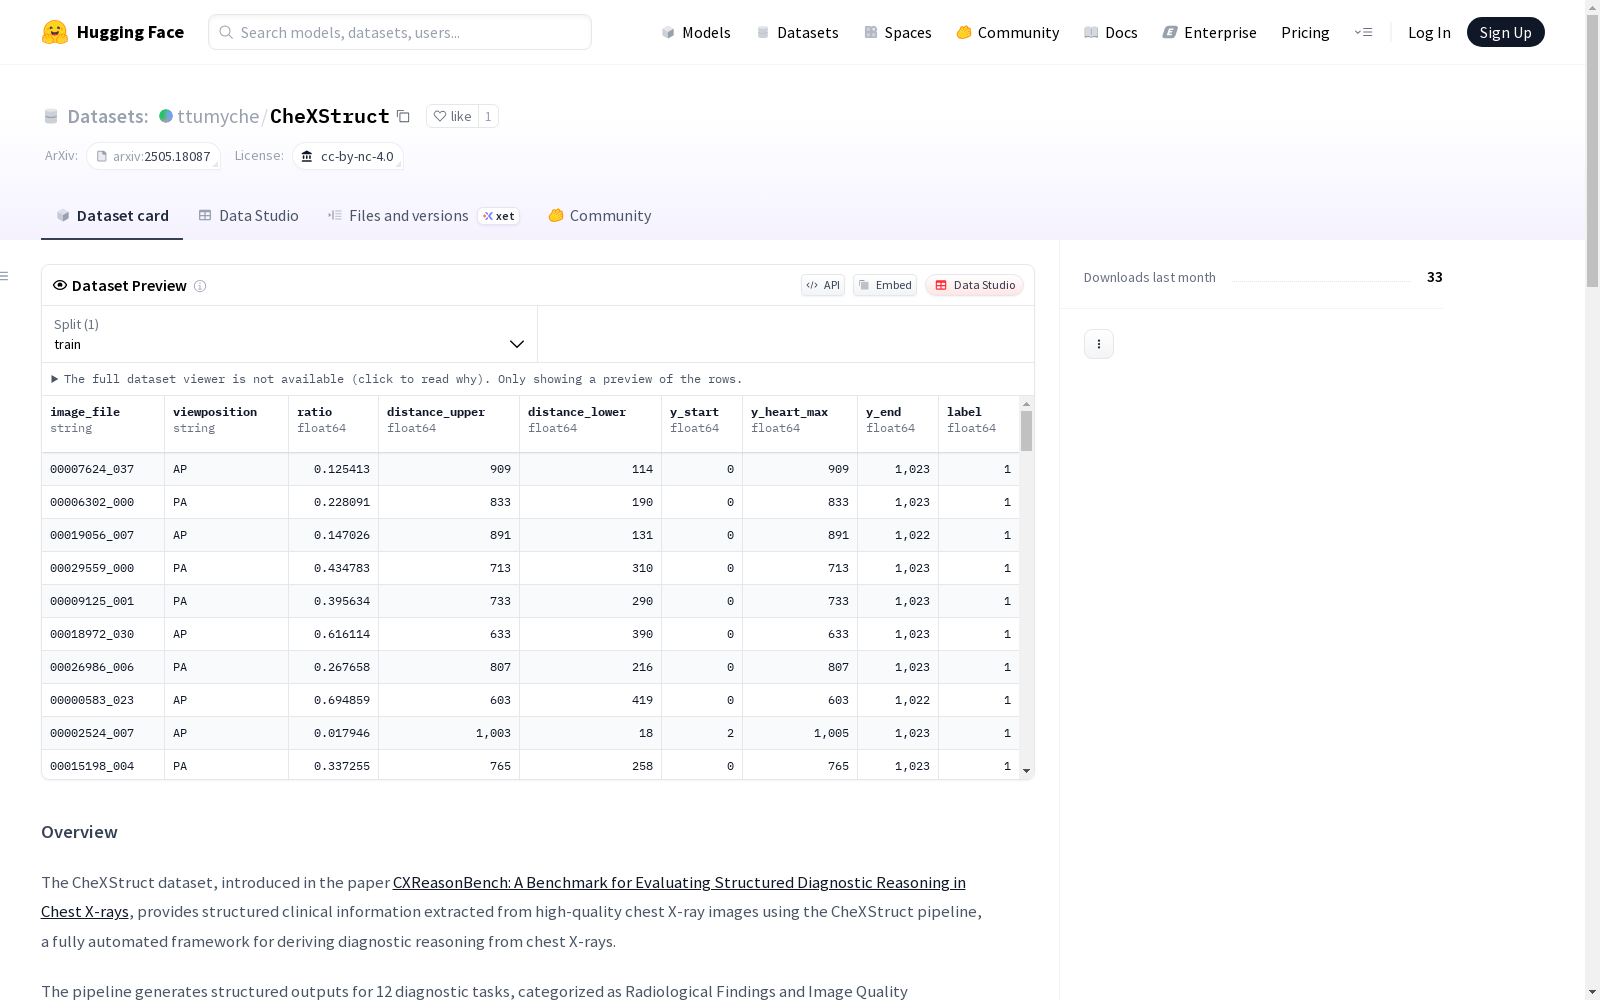Click the Sign Up button
The image size is (1600, 1000).
(1505, 32)
